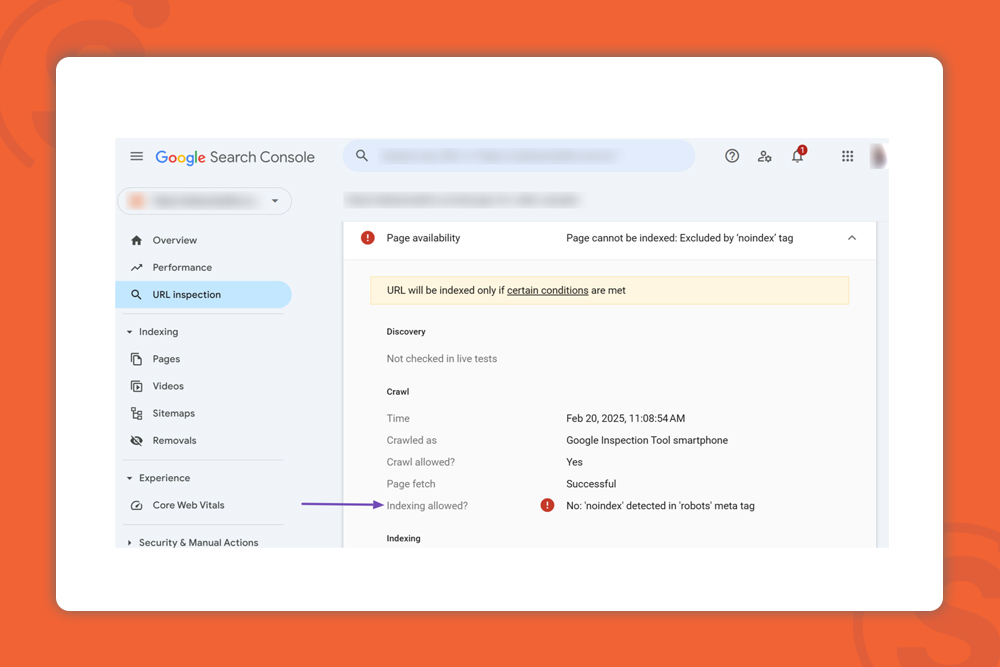Click the Performance trend icon
The width and height of the screenshot is (1000, 667).
(136, 267)
